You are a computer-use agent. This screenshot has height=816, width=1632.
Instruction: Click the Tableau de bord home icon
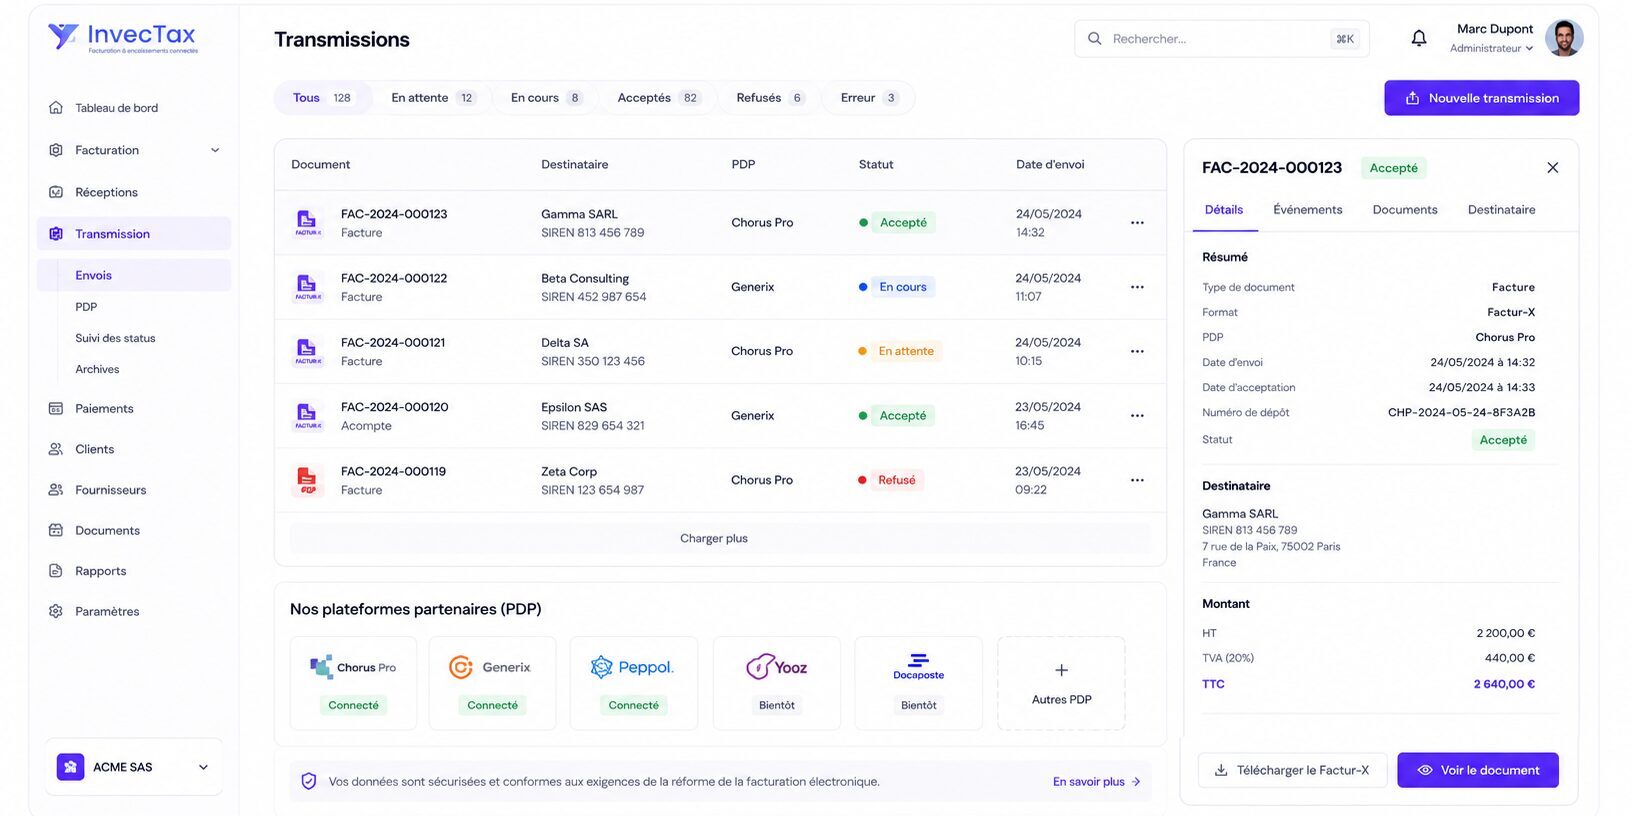(56, 108)
